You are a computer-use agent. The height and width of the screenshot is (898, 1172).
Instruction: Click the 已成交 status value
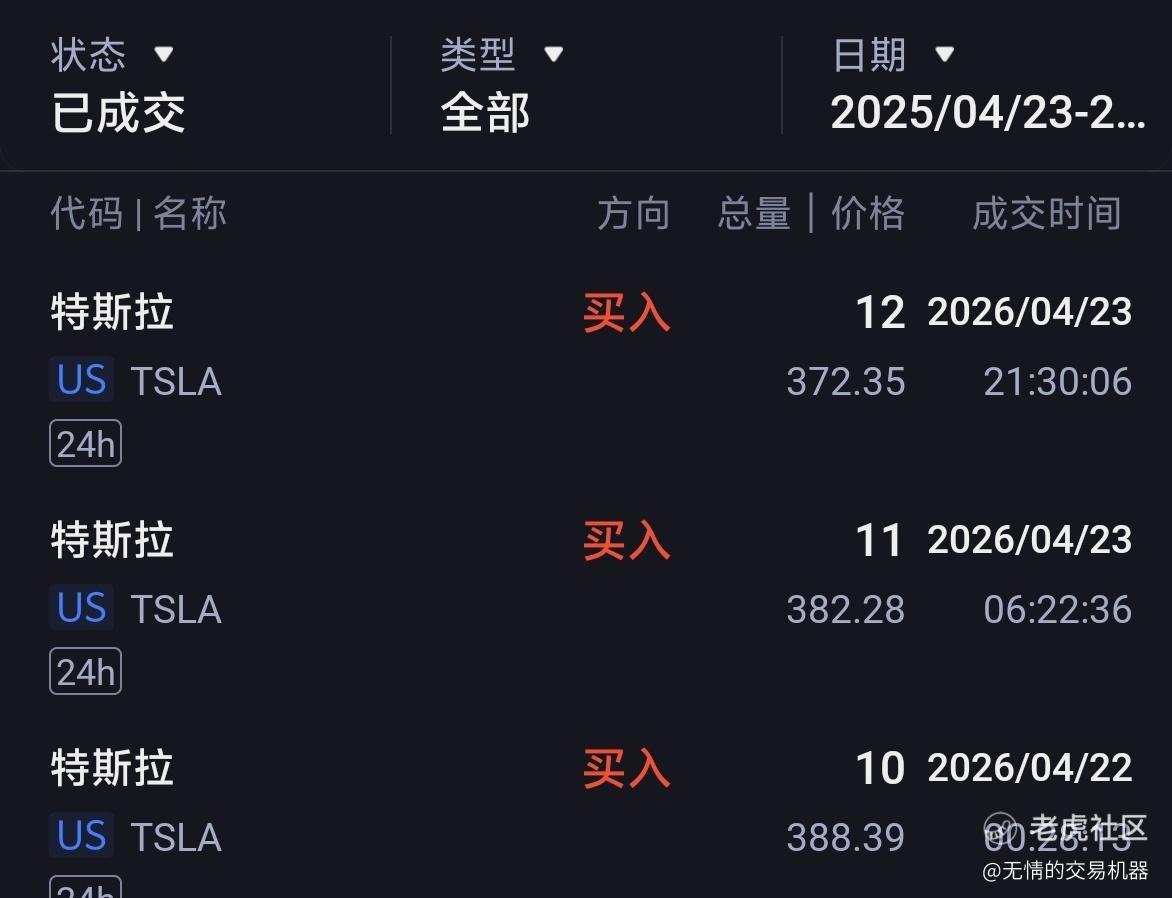click(x=118, y=113)
